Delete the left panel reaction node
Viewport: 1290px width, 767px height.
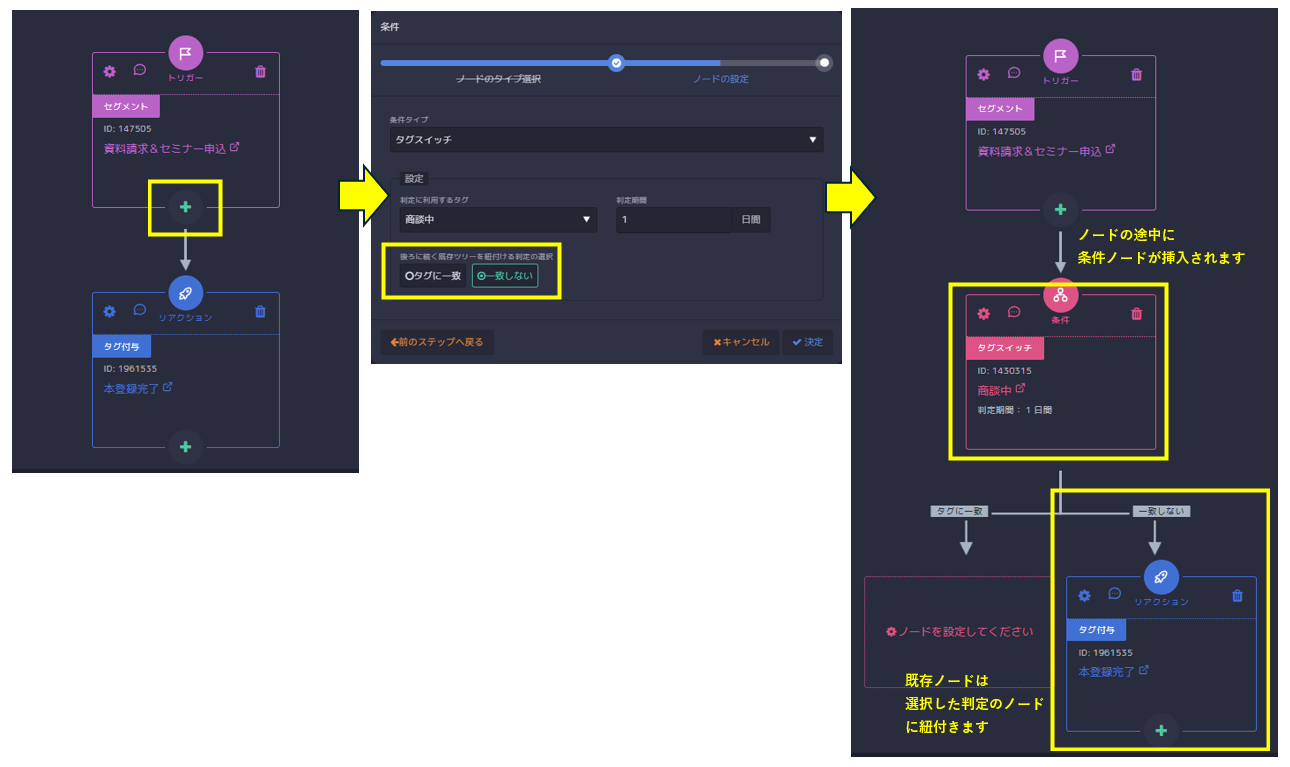(x=261, y=311)
